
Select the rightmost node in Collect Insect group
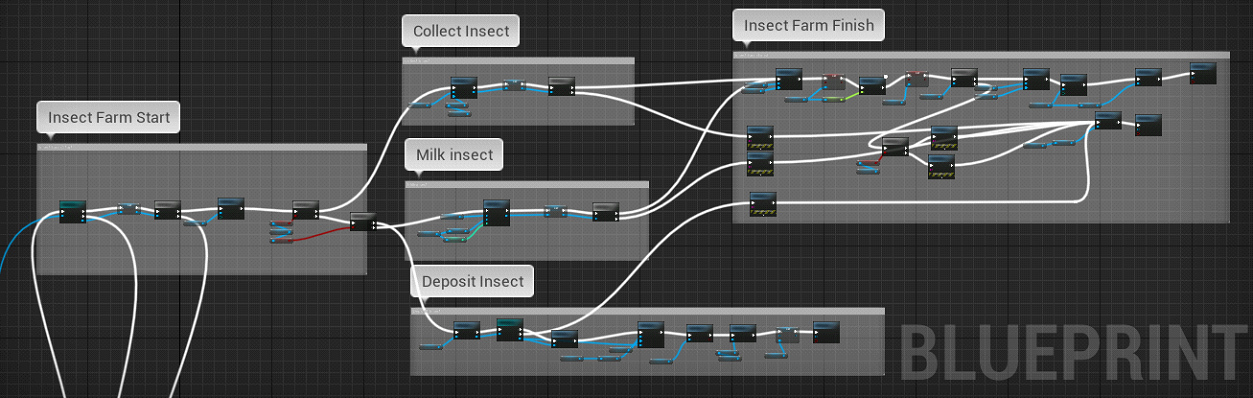point(561,86)
